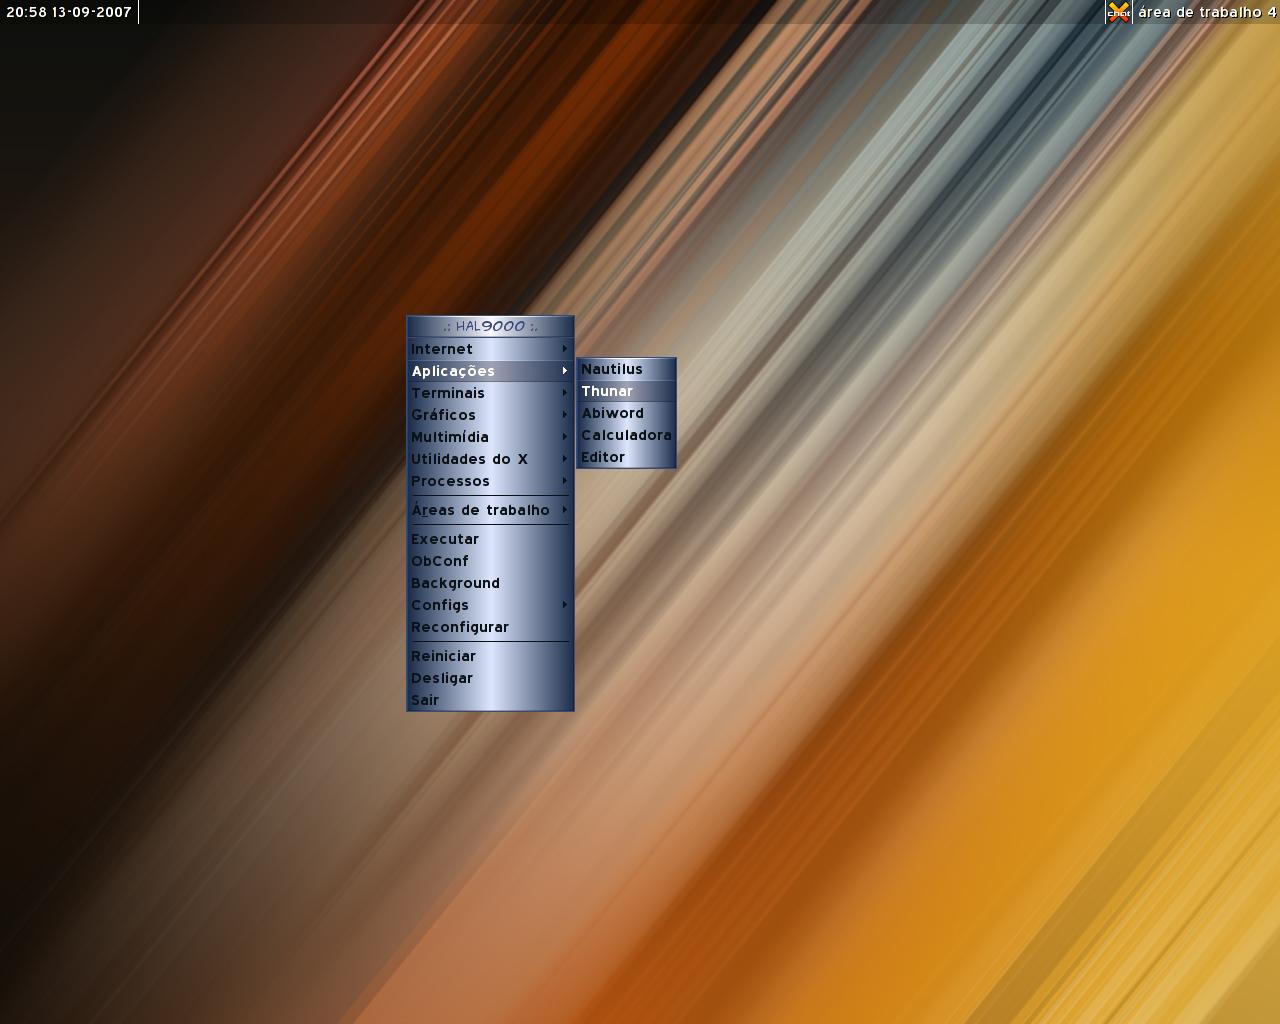1280x1024 pixels.
Task: Open the Gráficos submenu
Action: (x=490, y=415)
